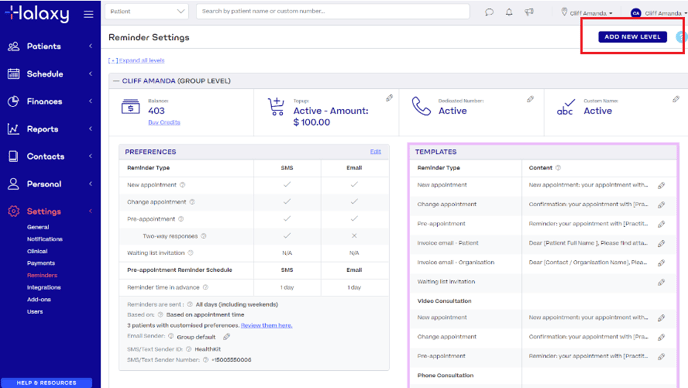688x388 pixels.
Task: Select Integrations in the Settings submenu
Action: (x=44, y=287)
